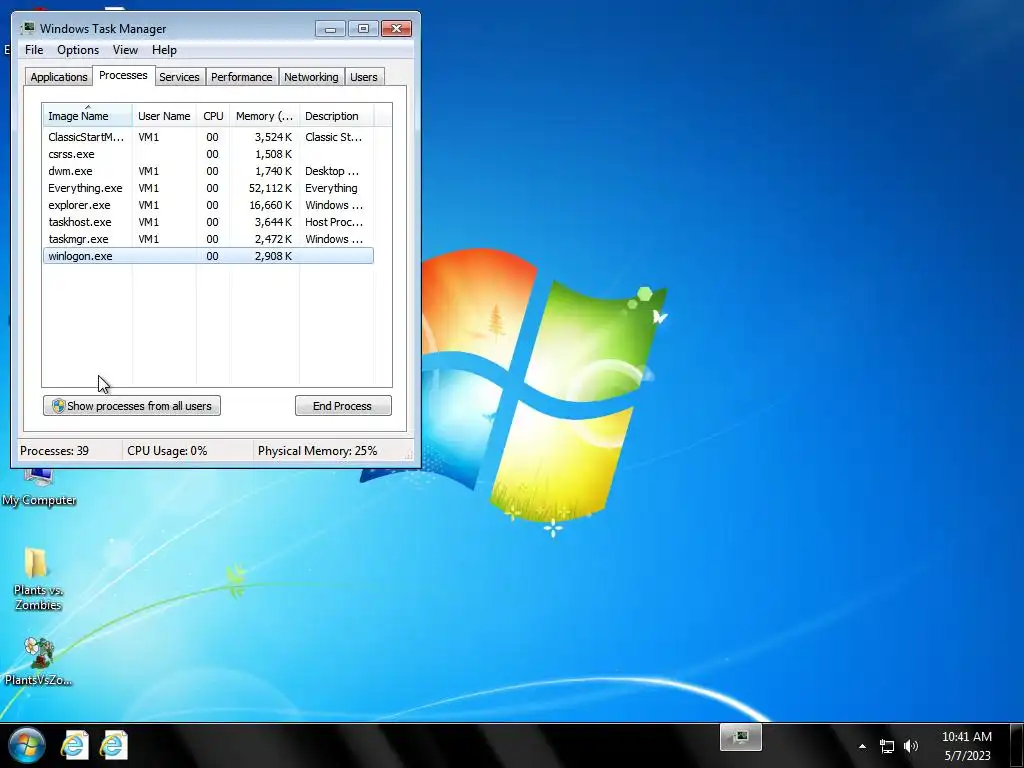Click Task Manager title bar icon
1024x768 pixels.
coord(27,28)
